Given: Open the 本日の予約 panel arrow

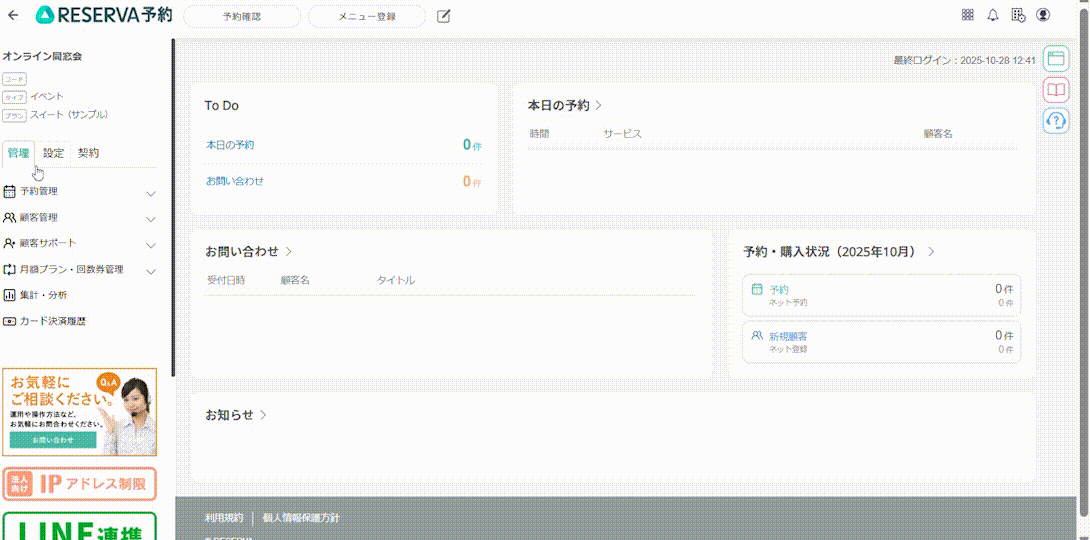Looking at the screenshot, I should coord(599,106).
